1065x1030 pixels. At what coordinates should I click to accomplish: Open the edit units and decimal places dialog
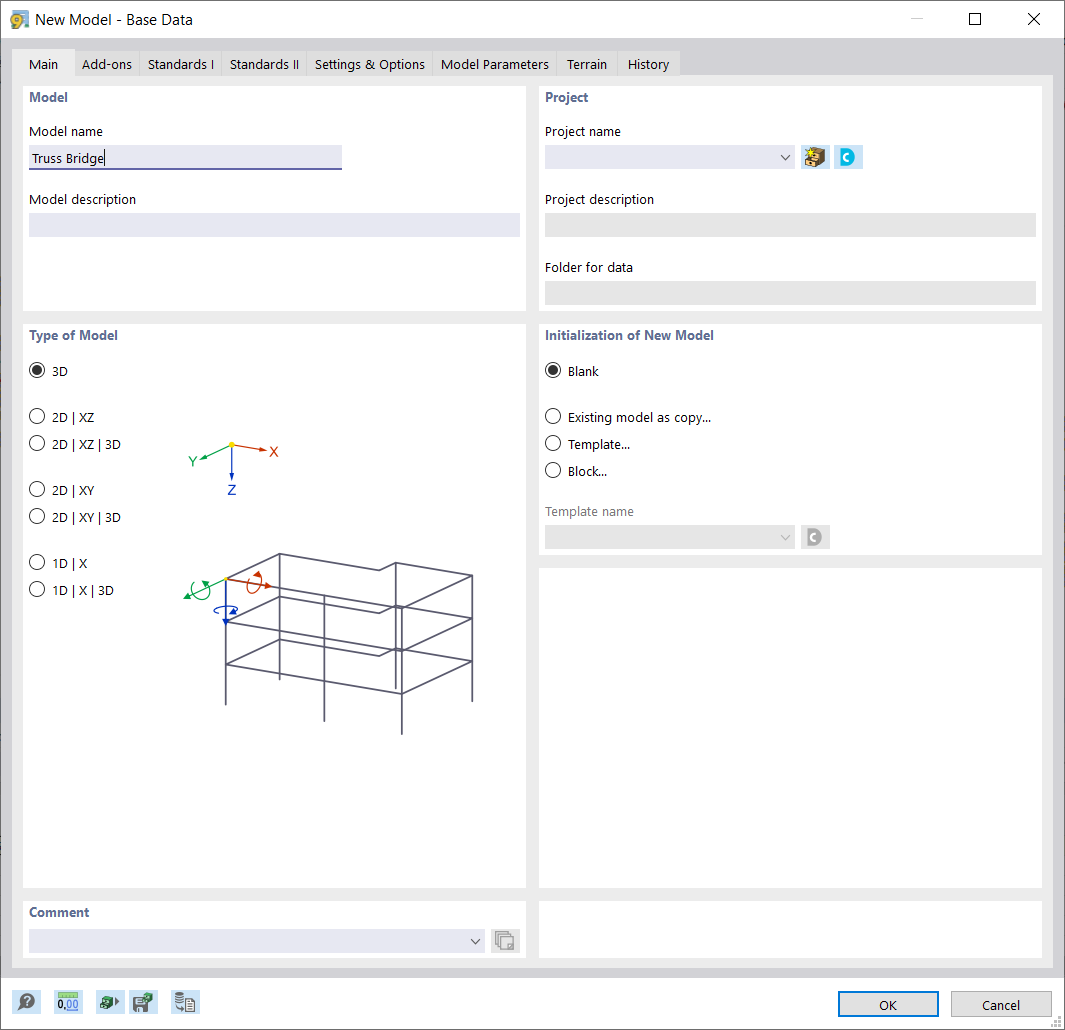coord(68,1001)
